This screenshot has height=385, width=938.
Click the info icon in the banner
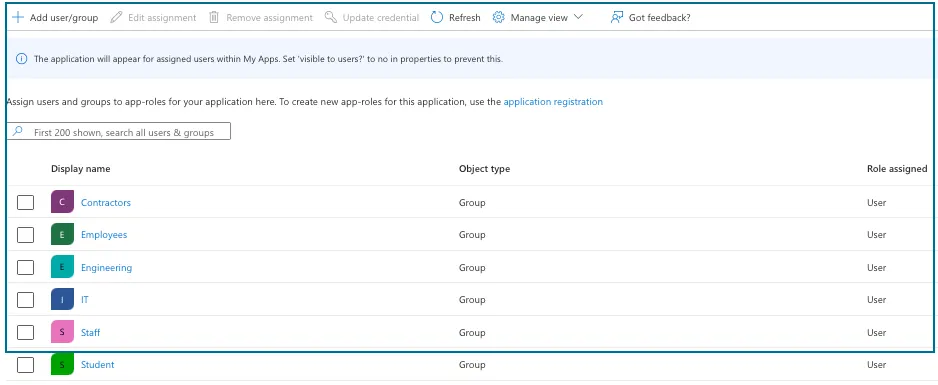pos(22,59)
